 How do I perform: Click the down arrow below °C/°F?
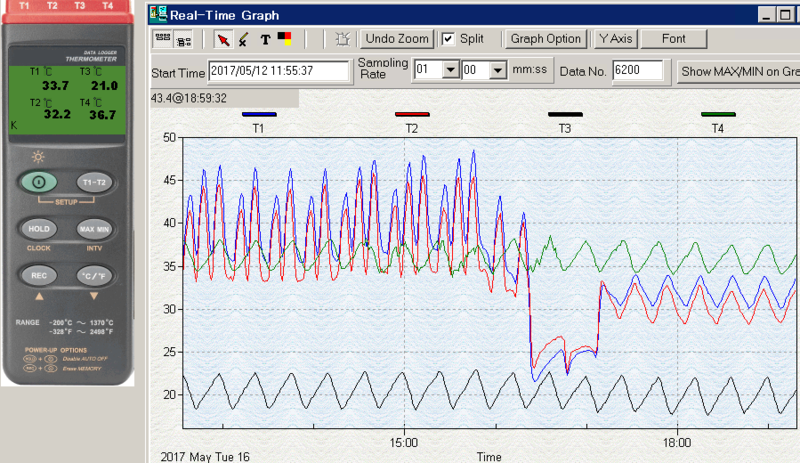click(94, 296)
